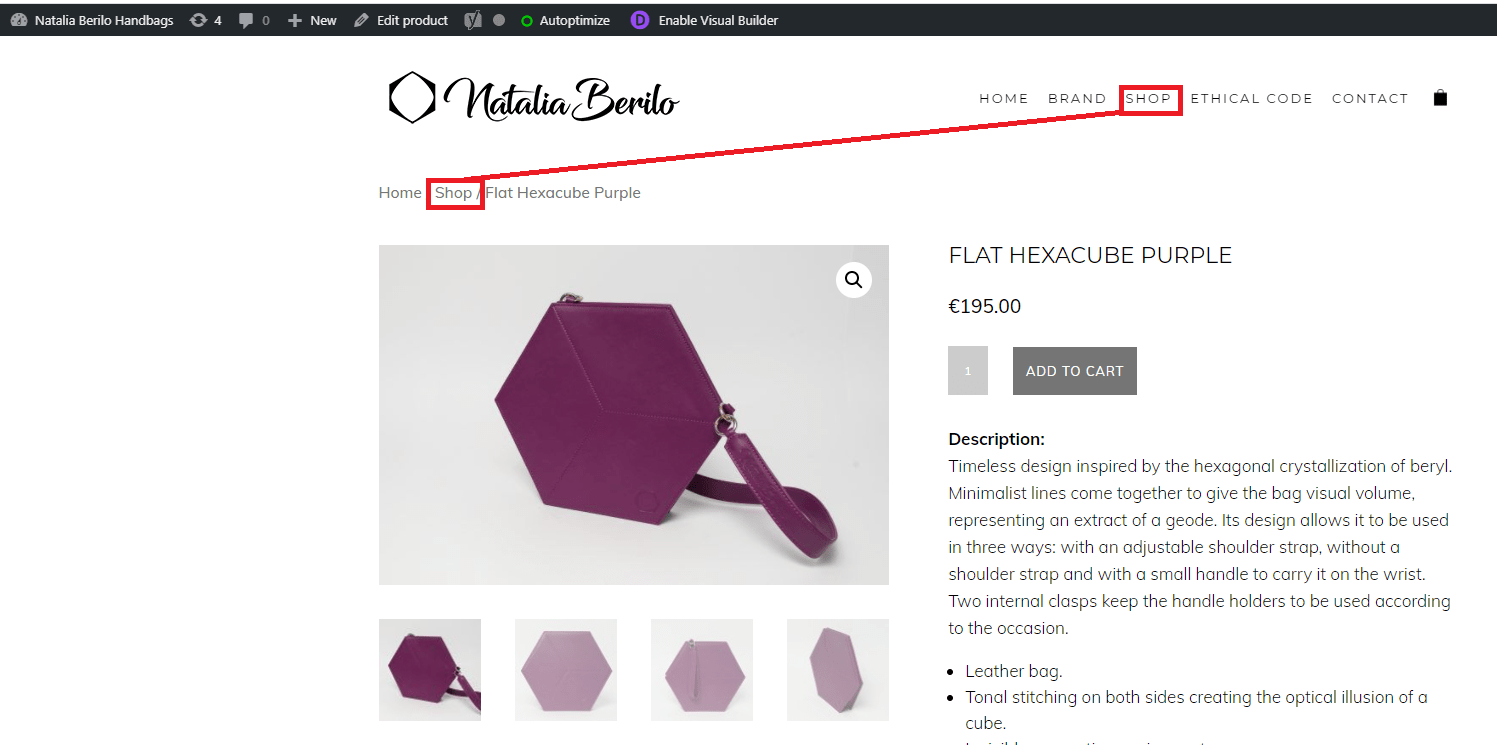Open the New content menu
The width and height of the screenshot is (1497, 745).
tap(312, 20)
